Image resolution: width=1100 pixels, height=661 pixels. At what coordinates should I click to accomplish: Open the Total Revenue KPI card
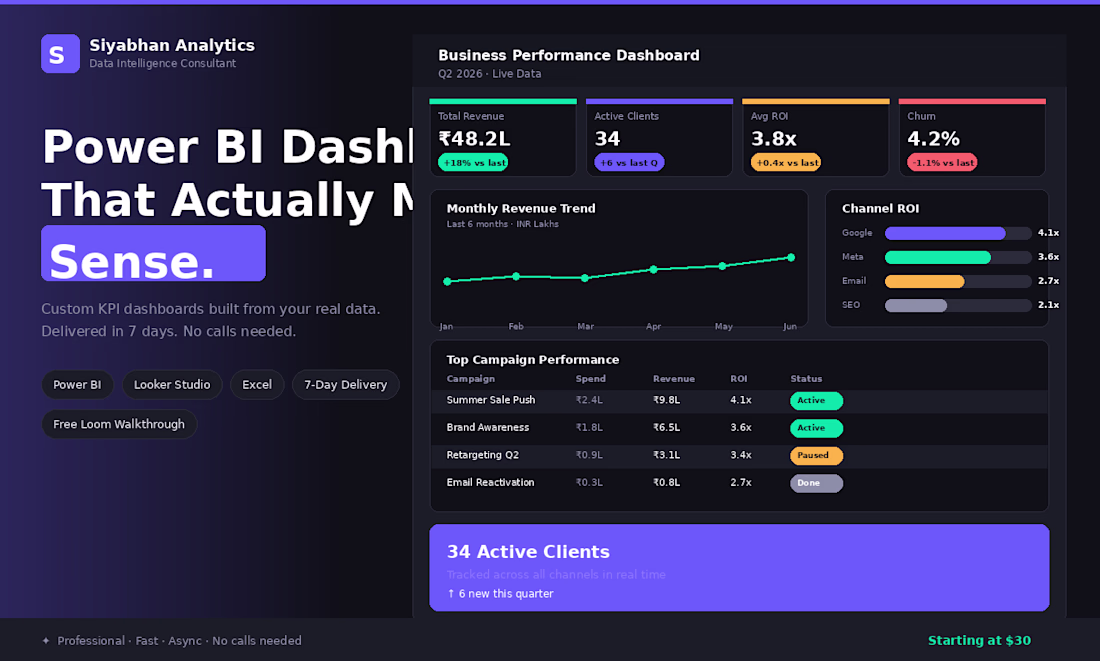click(503, 138)
